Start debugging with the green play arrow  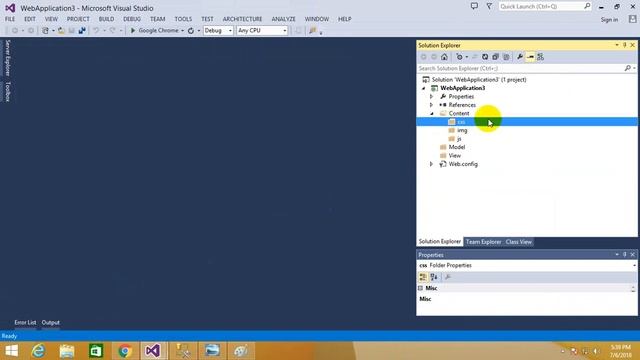click(133, 31)
